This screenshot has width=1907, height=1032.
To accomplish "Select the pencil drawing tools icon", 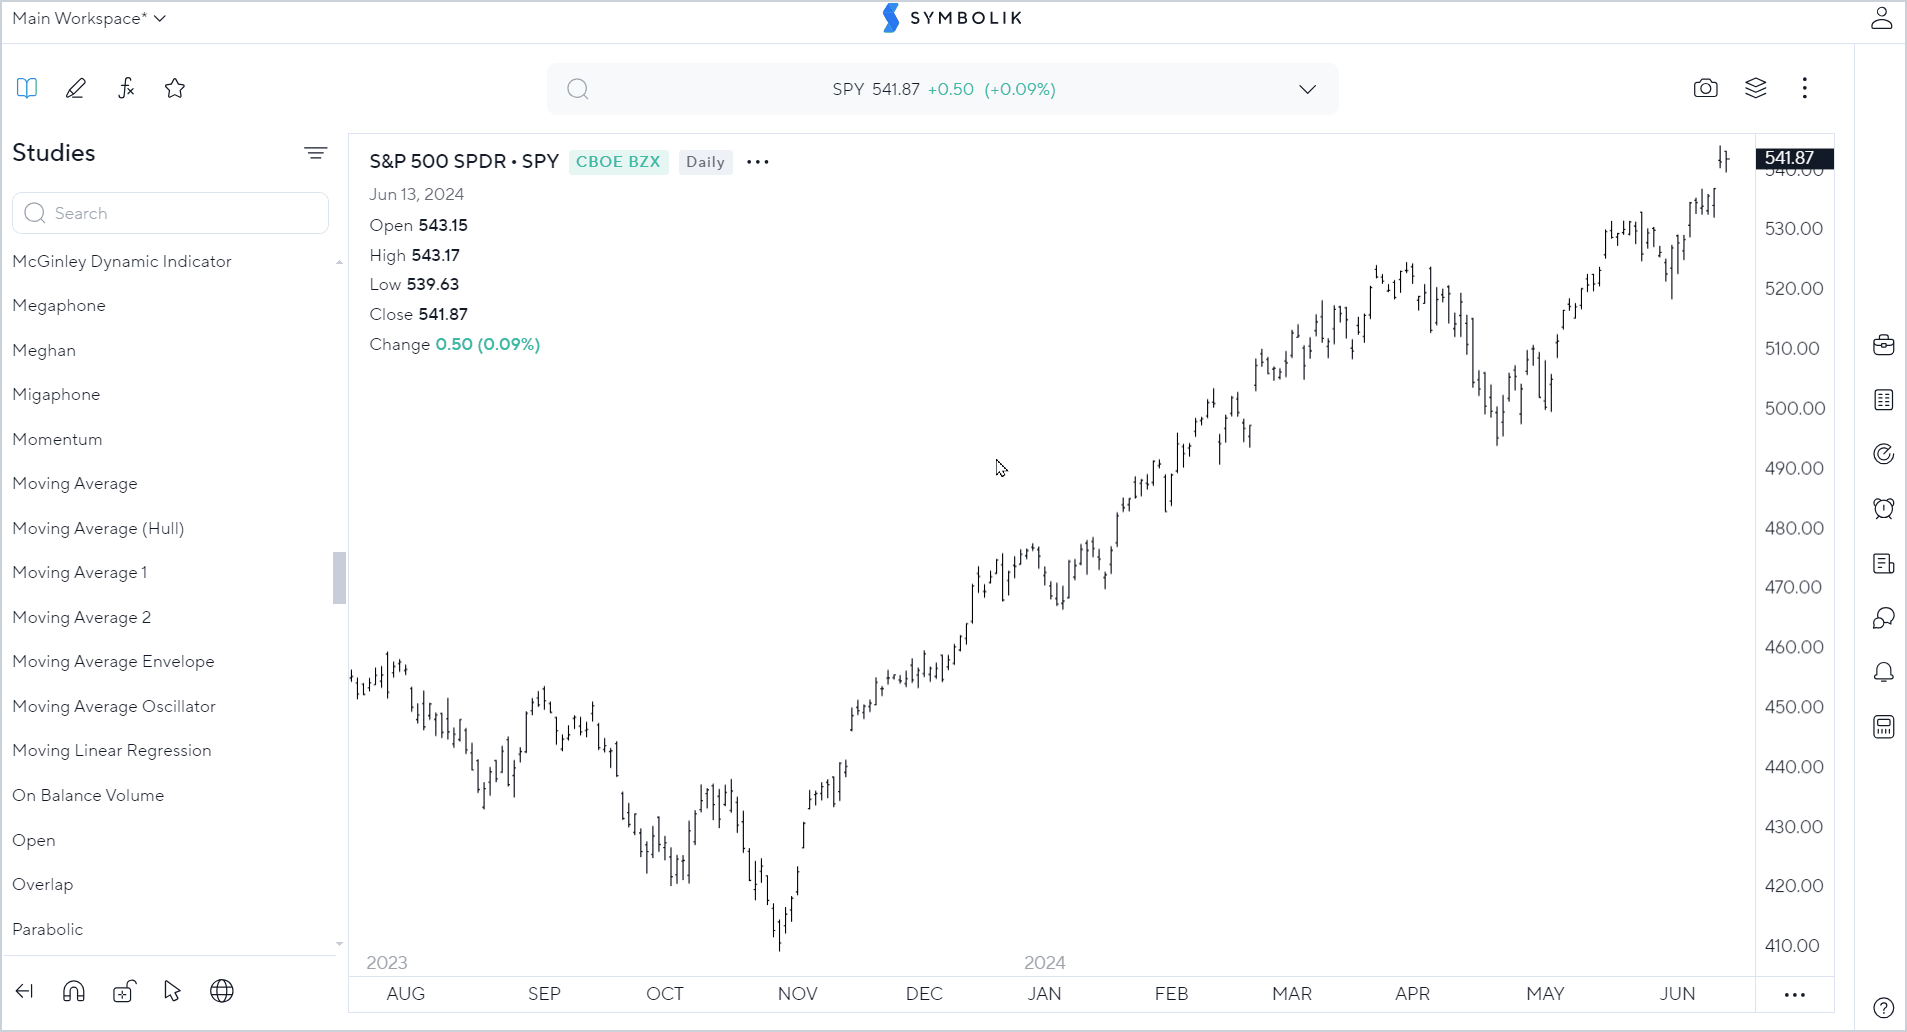I will (76, 88).
